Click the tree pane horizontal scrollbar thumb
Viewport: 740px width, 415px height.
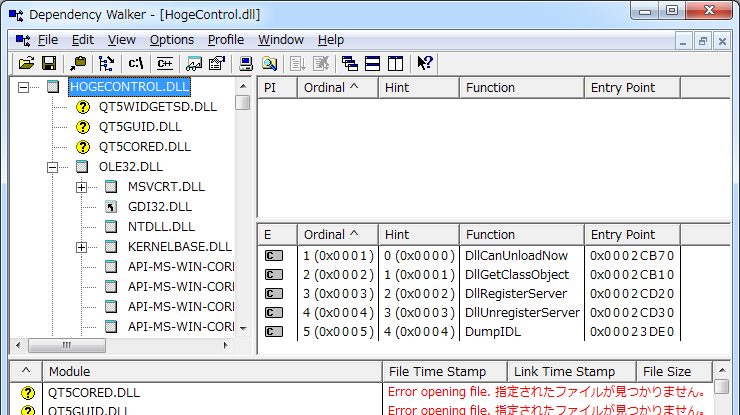pyautogui.click(x=67, y=346)
